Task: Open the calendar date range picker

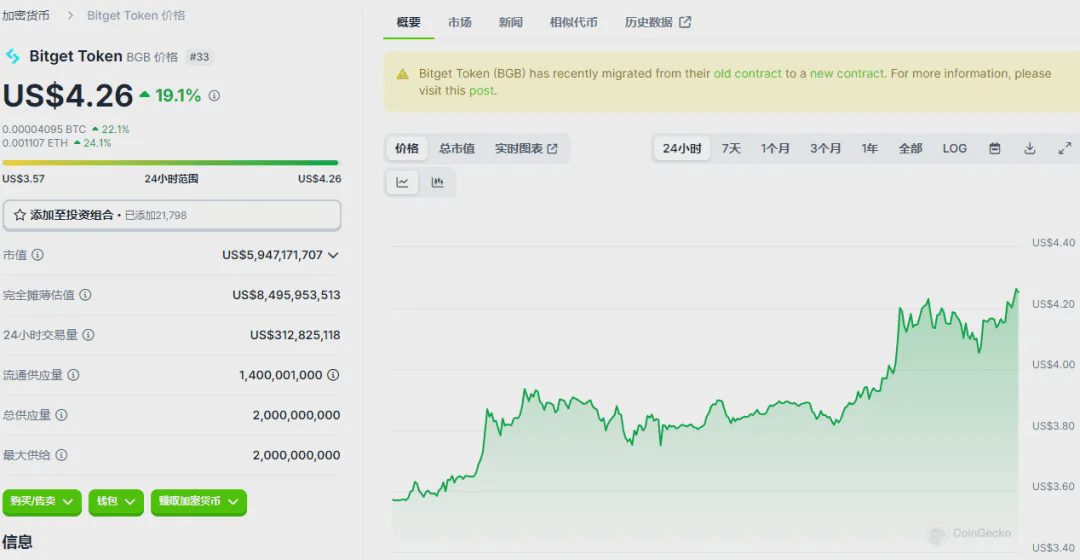Action: coord(995,148)
